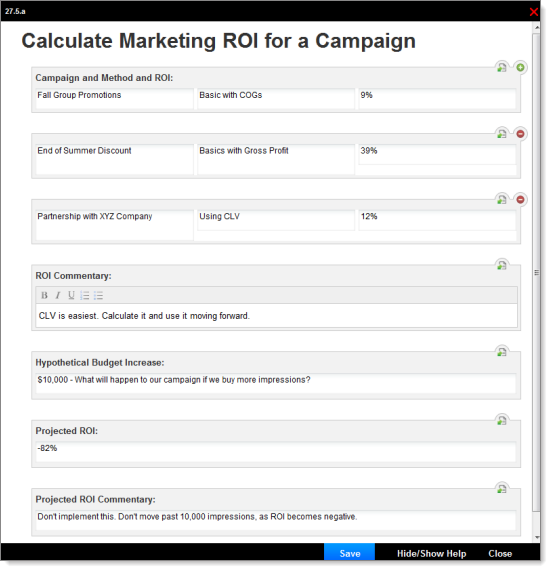Click the 27.5.a title text
This screenshot has width=551, height=571.
point(15,11)
